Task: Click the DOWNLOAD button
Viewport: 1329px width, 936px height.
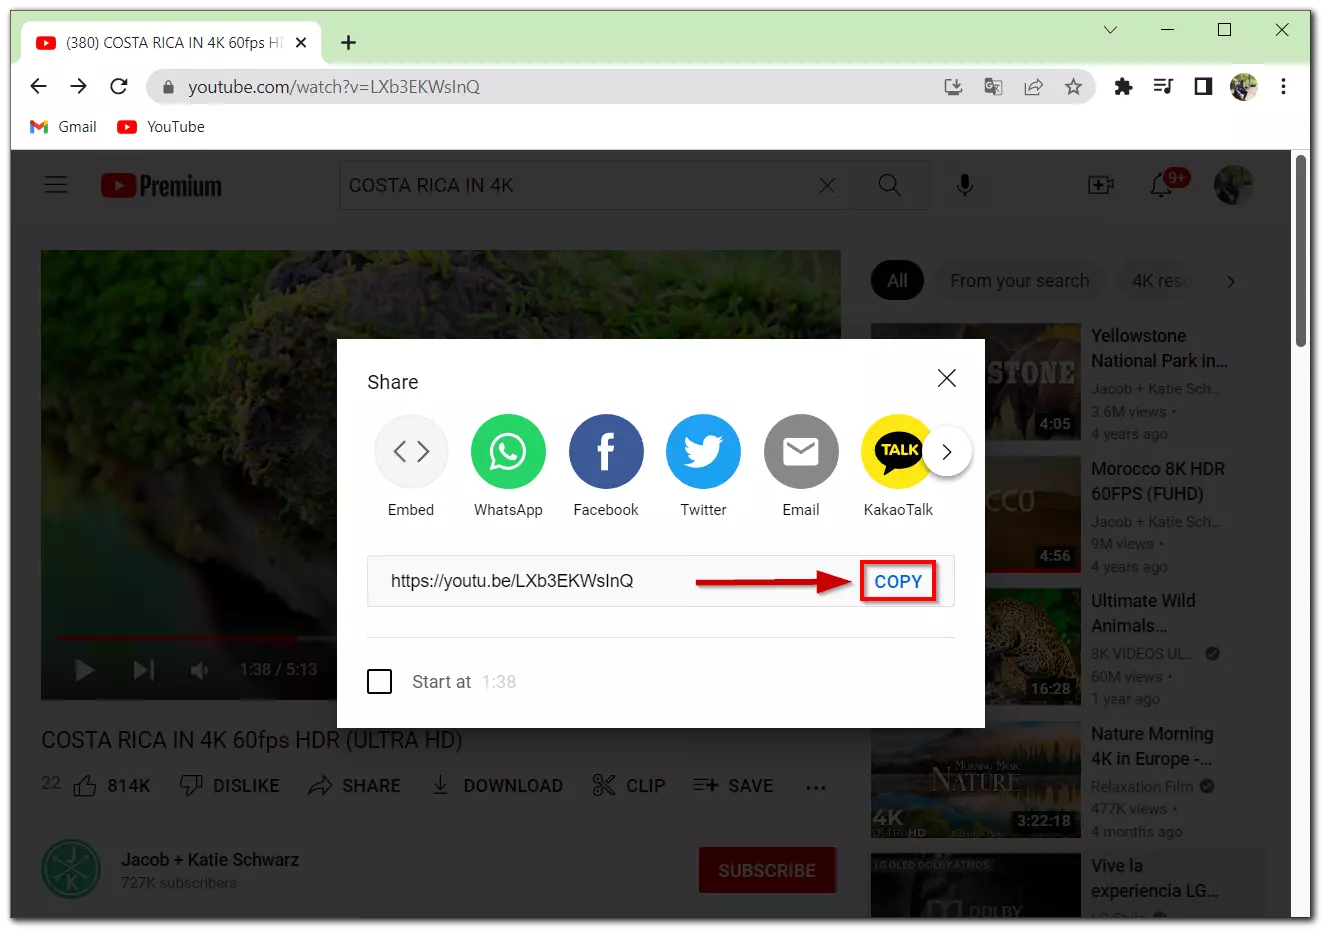Action: point(497,786)
